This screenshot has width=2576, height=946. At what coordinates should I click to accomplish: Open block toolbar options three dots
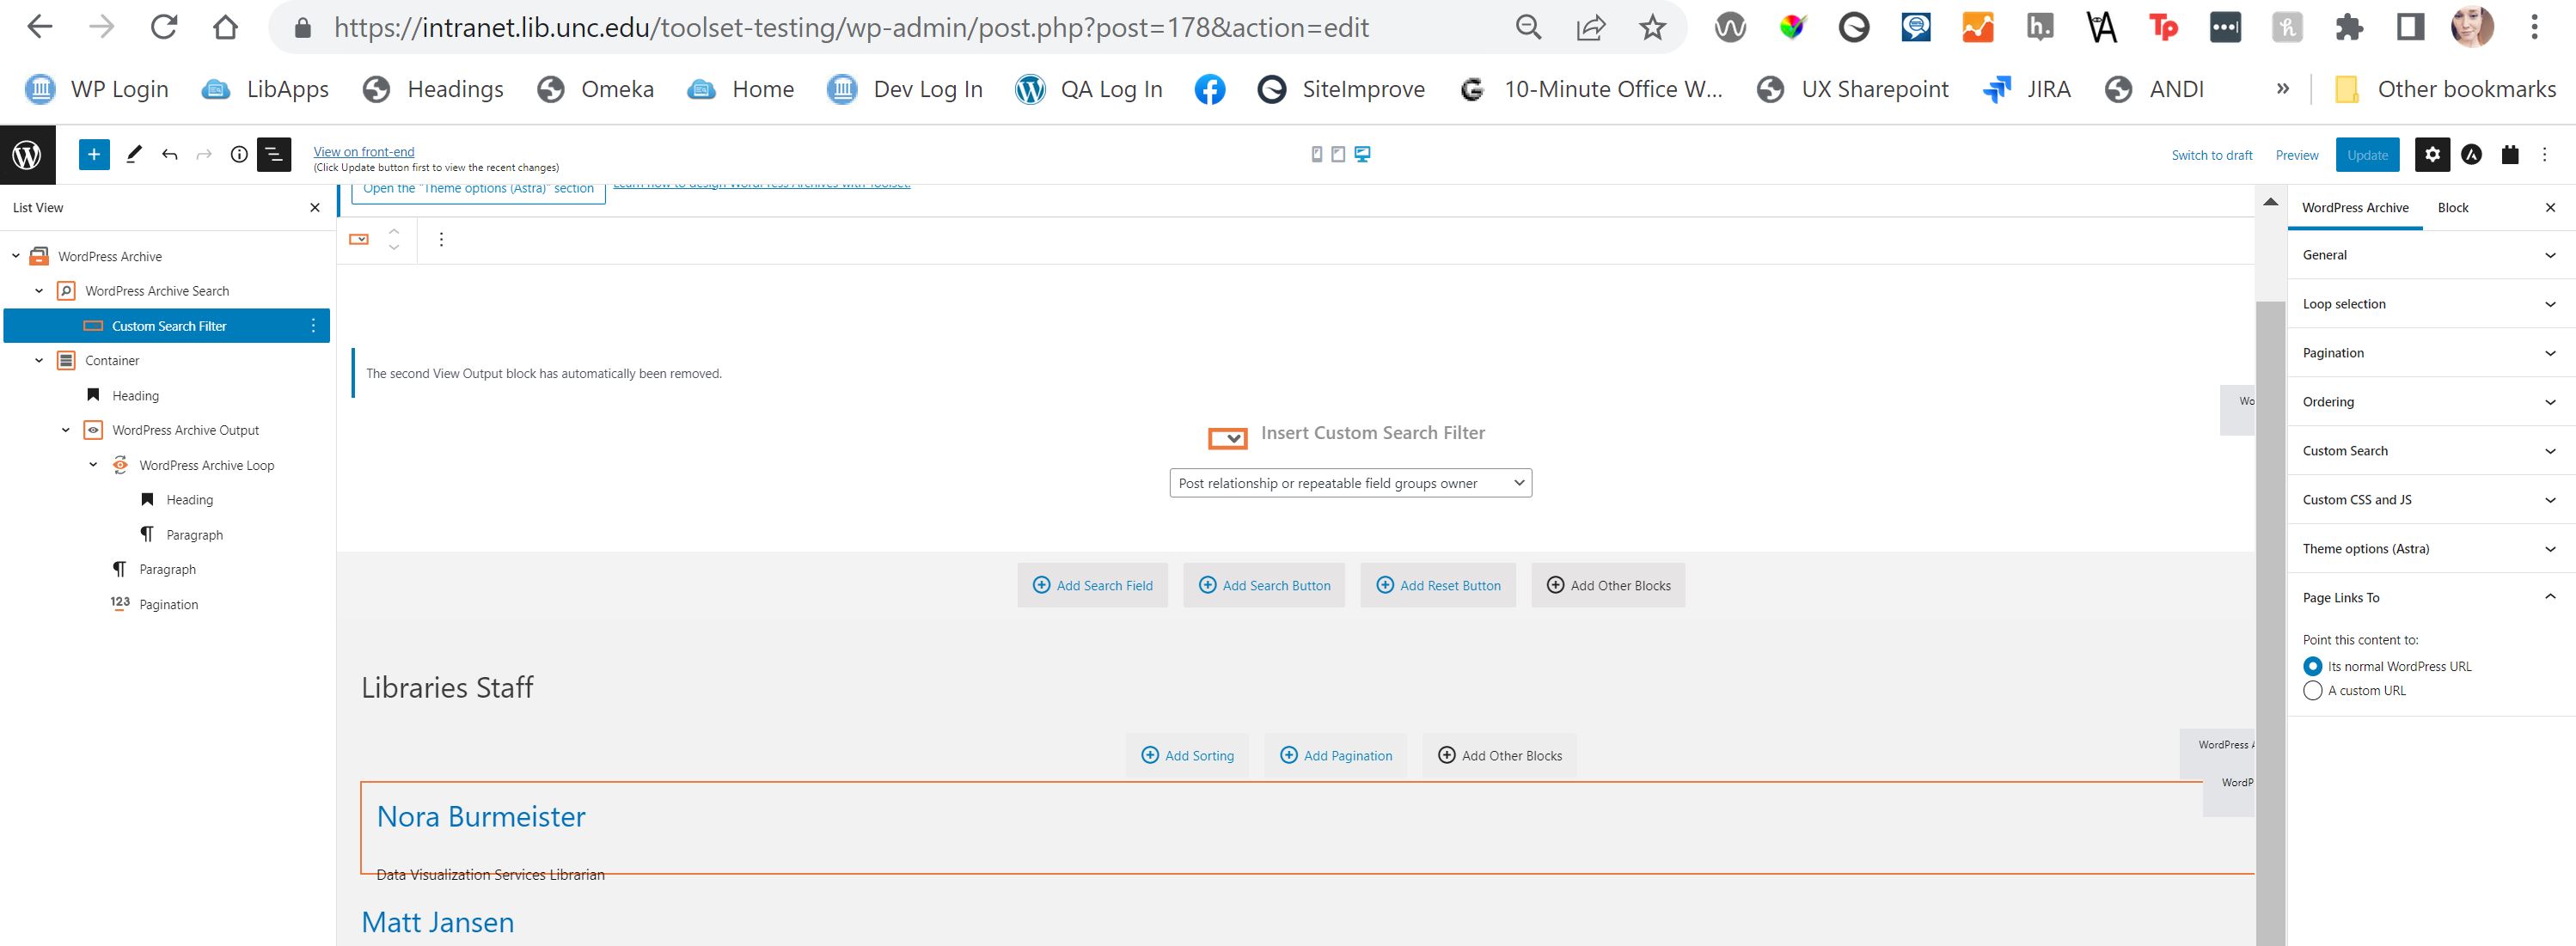[x=441, y=239]
